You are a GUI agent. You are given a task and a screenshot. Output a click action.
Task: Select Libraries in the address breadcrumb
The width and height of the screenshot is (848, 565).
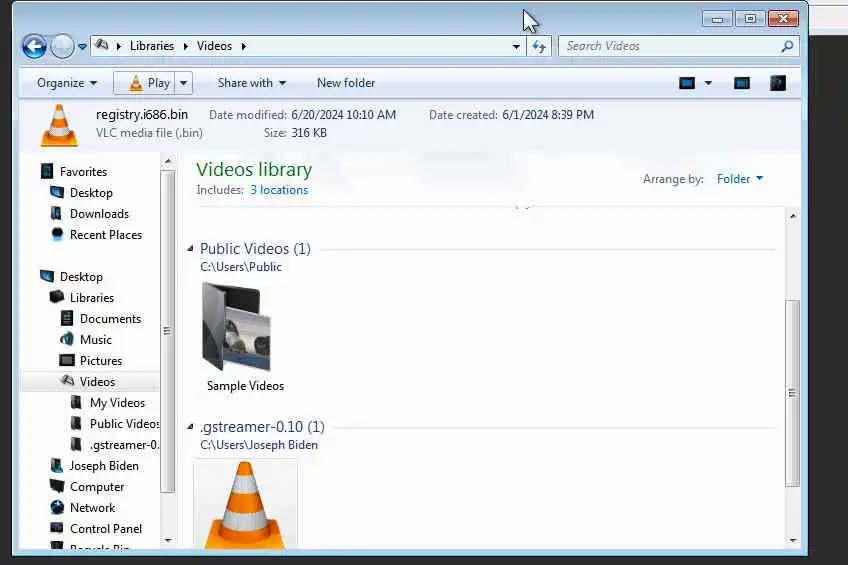click(152, 46)
